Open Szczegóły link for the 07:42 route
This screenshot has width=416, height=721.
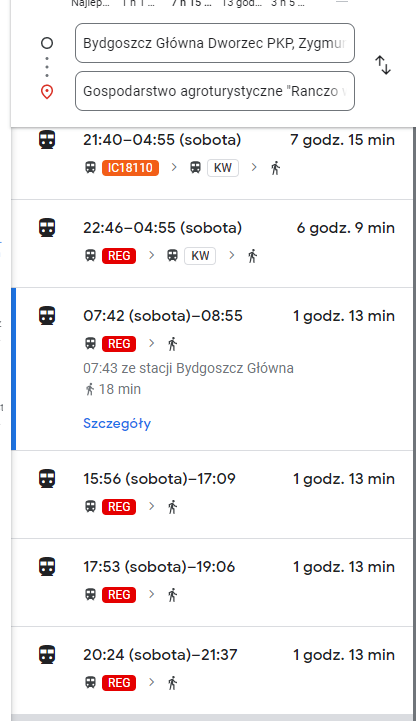click(x=117, y=423)
